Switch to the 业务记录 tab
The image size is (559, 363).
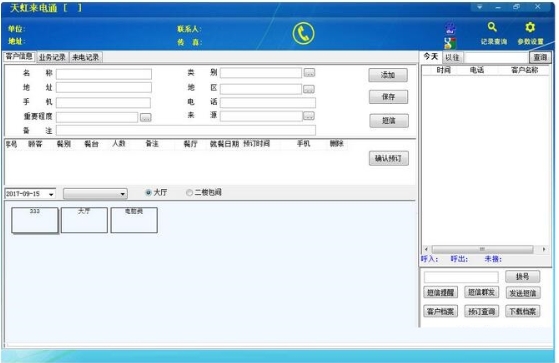tap(52, 57)
